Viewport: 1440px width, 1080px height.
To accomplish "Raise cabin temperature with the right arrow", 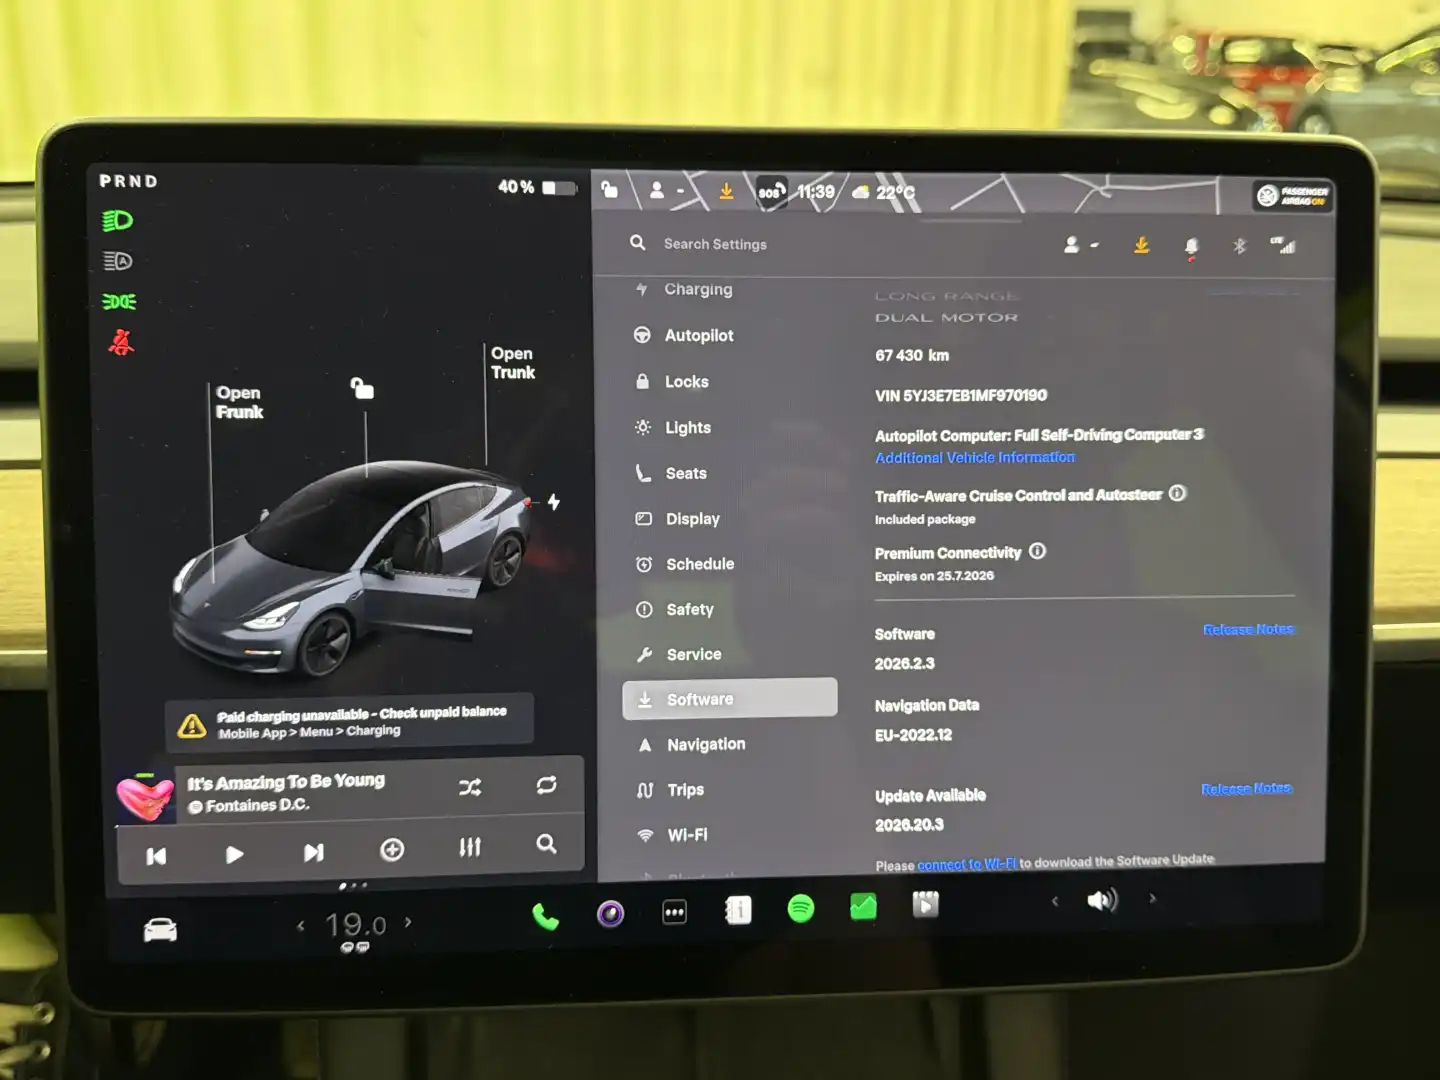I will (407, 922).
